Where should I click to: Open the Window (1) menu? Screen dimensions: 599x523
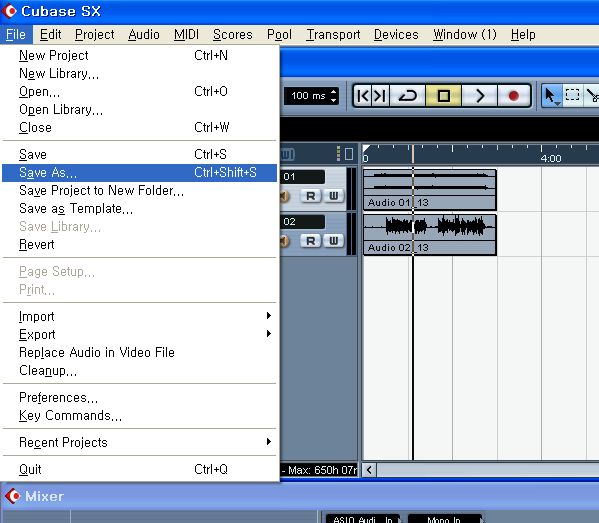(465, 35)
